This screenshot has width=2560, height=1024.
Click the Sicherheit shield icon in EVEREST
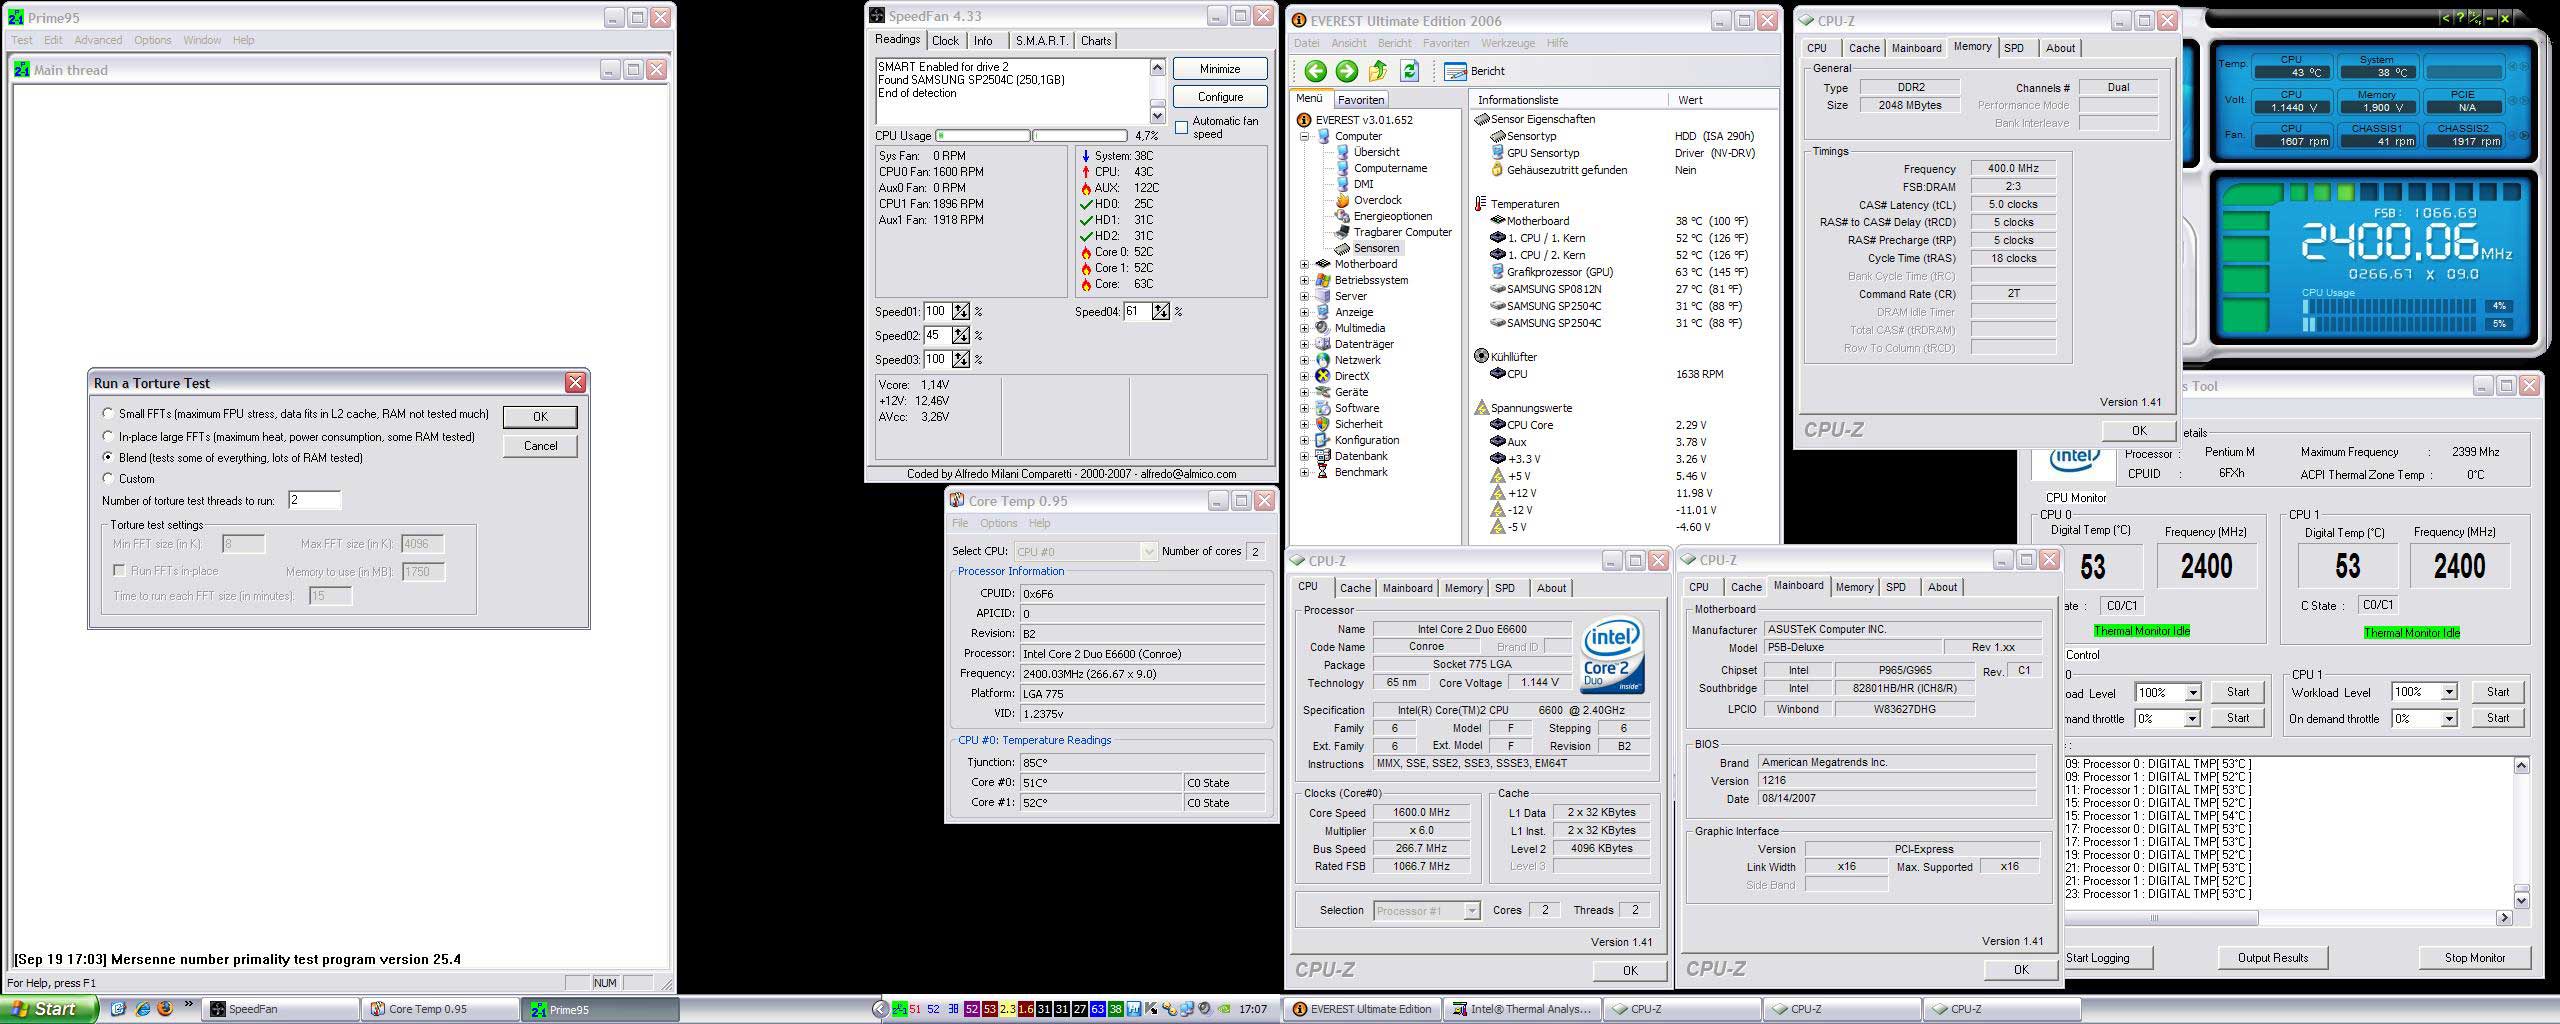pos(1323,424)
